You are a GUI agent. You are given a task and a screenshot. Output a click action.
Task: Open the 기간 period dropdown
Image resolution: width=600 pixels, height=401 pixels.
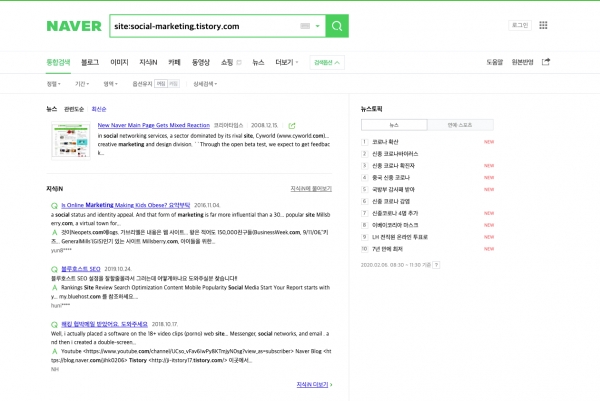(x=82, y=84)
